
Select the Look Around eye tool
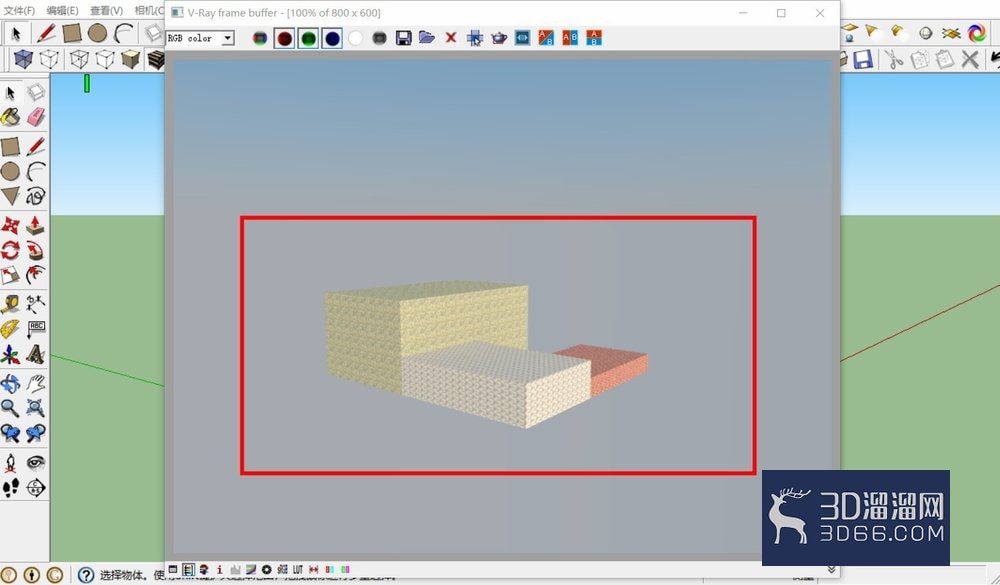[x=36, y=462]
